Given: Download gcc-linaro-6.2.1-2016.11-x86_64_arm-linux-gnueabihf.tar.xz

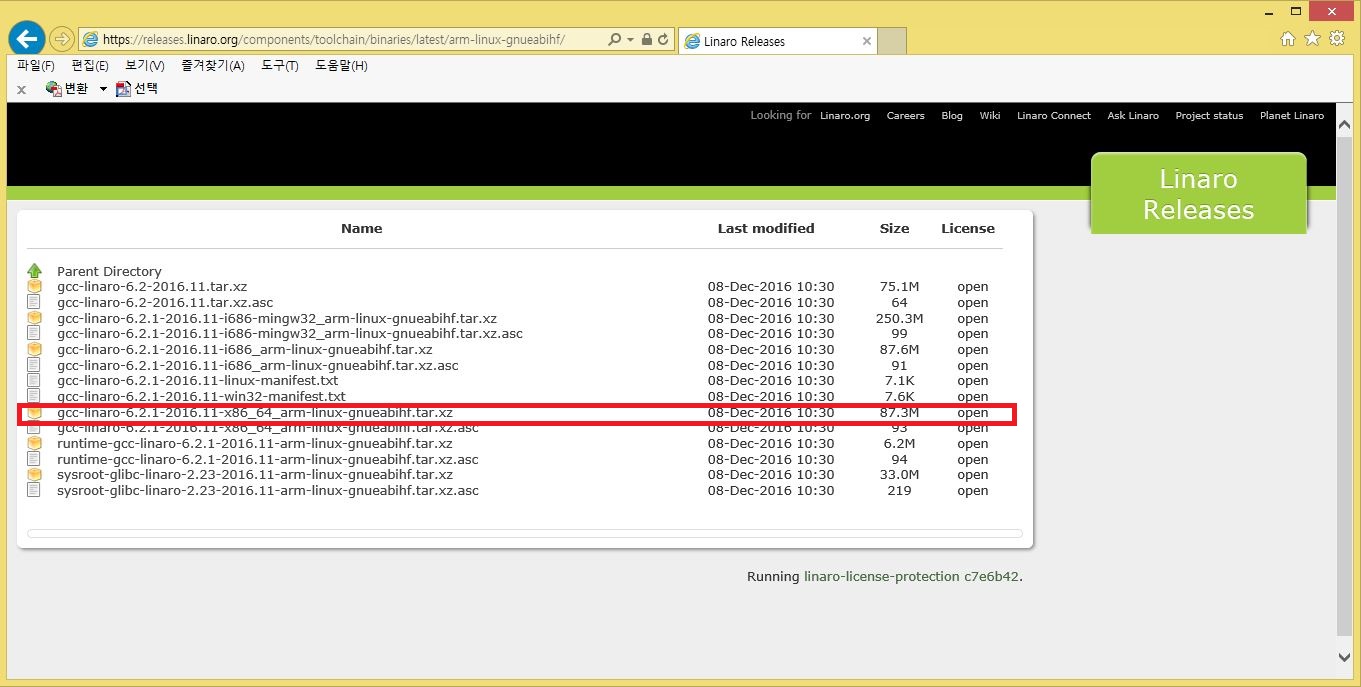Looking at the screenshot, I should point(255,412).
